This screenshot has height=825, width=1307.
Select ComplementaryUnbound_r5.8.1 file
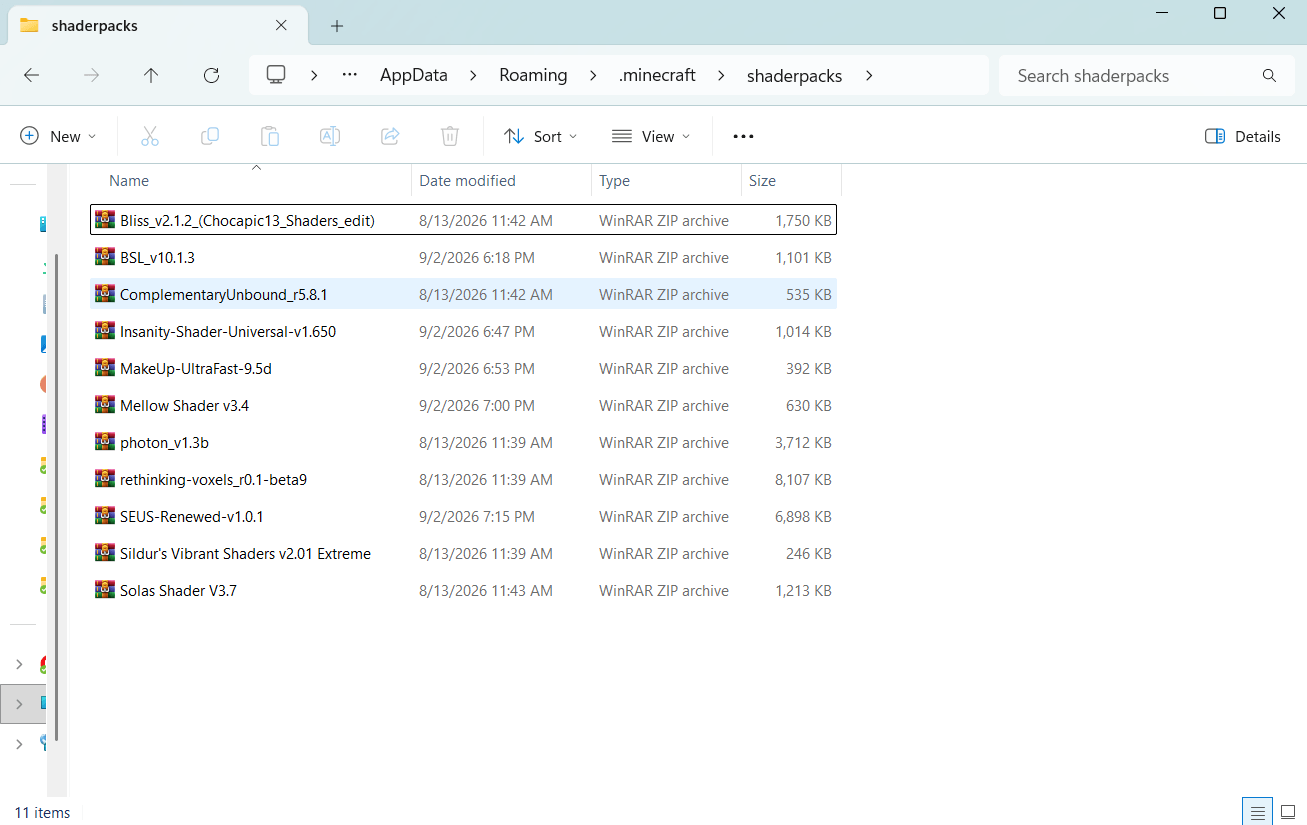[x=463, y=294]
